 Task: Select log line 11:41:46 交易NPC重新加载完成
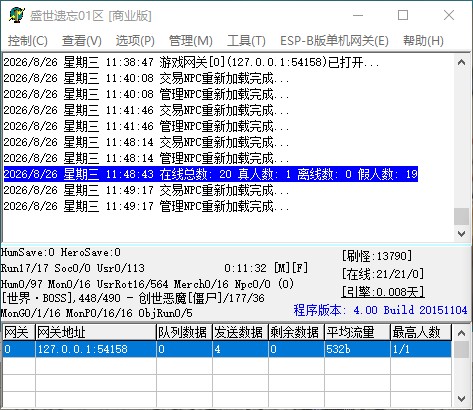[146, 110]
